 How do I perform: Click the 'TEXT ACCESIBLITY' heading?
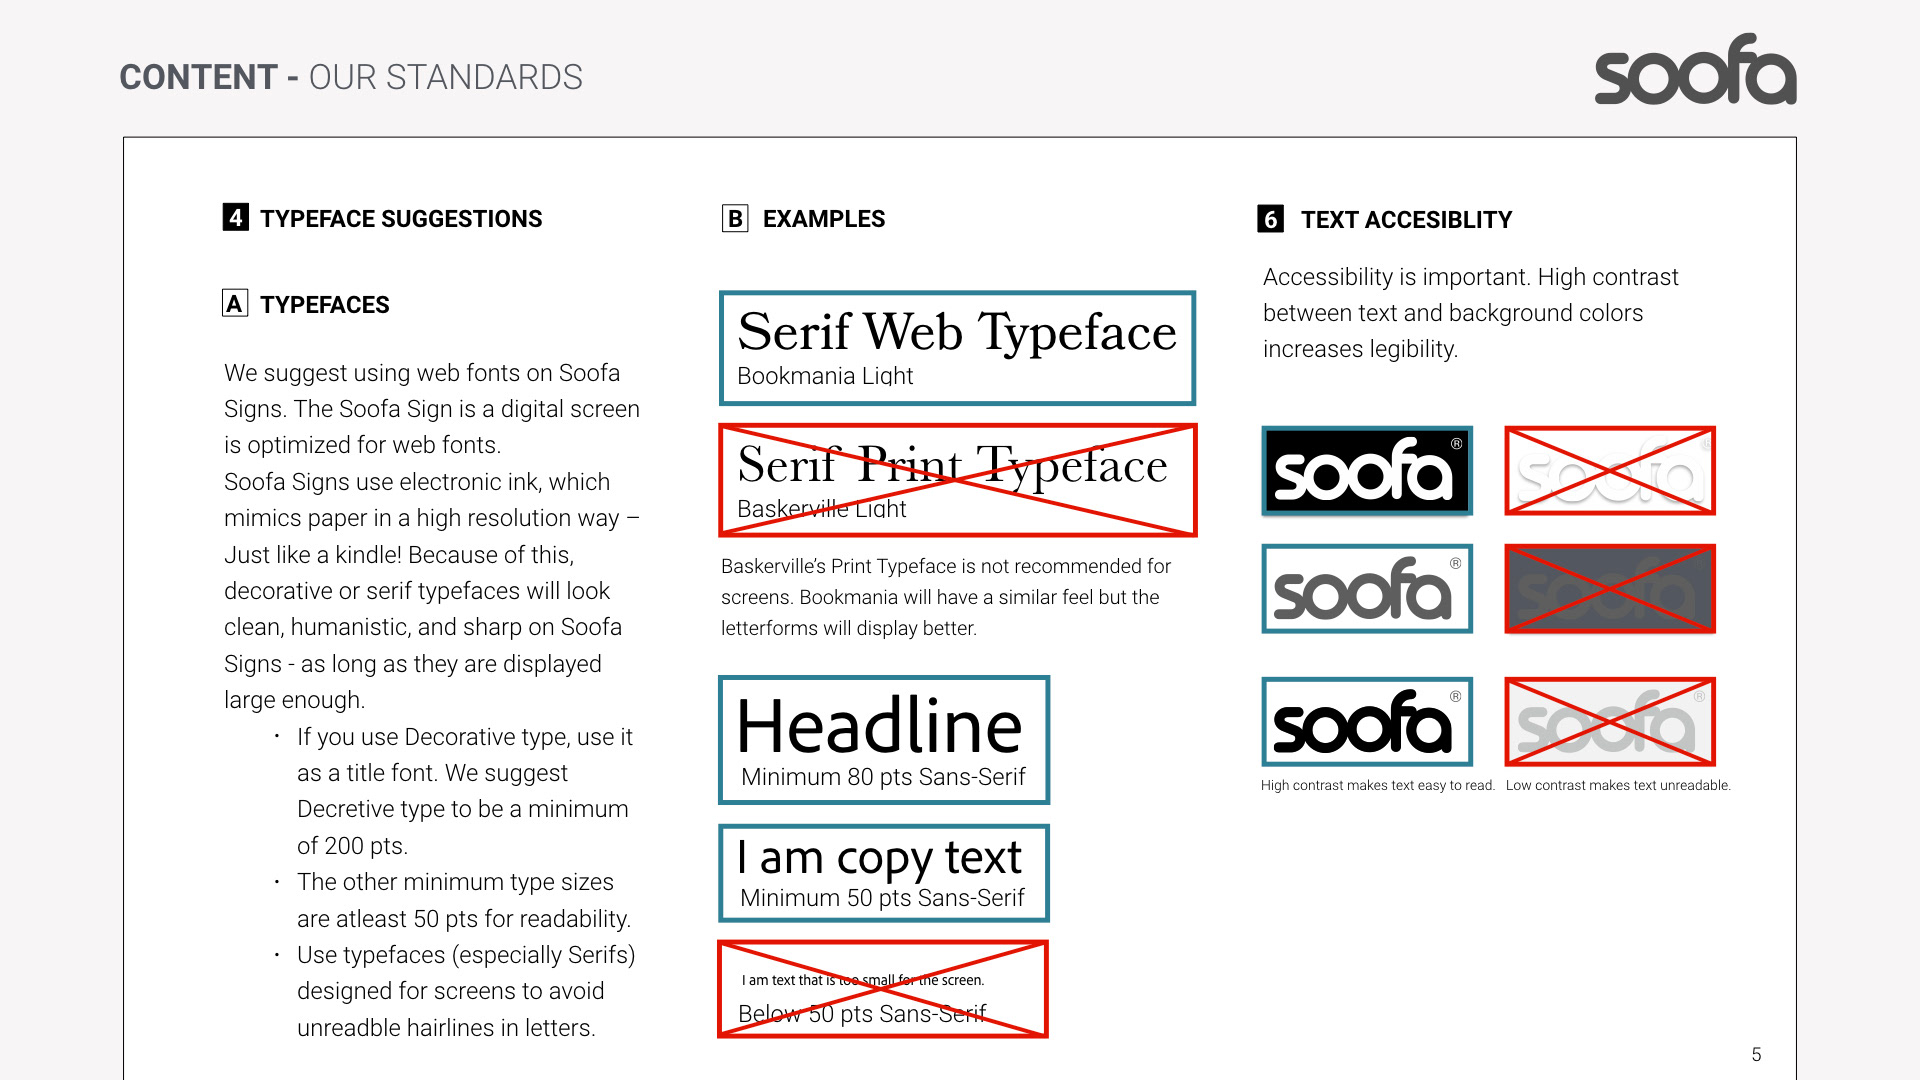(1406, 220)
